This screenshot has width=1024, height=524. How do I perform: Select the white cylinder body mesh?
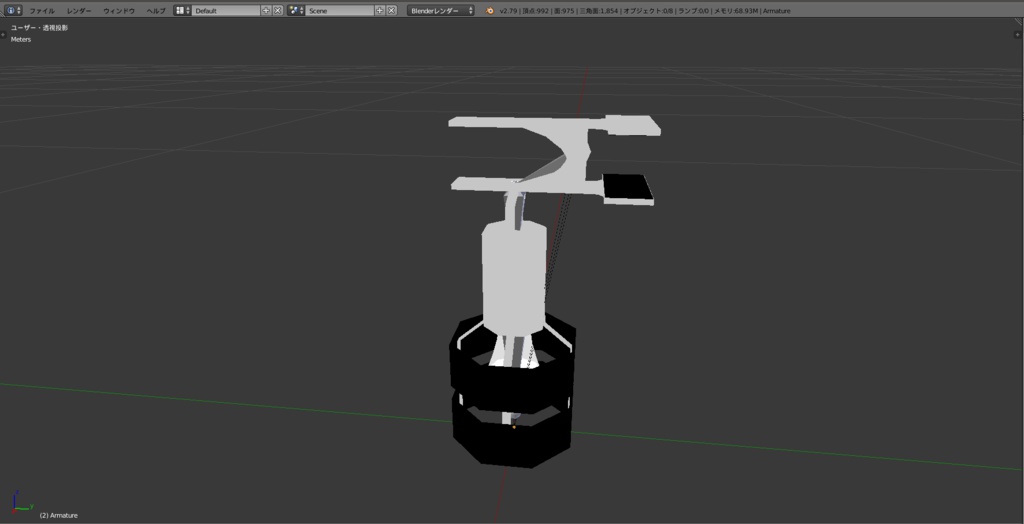(x=513, y=278)
